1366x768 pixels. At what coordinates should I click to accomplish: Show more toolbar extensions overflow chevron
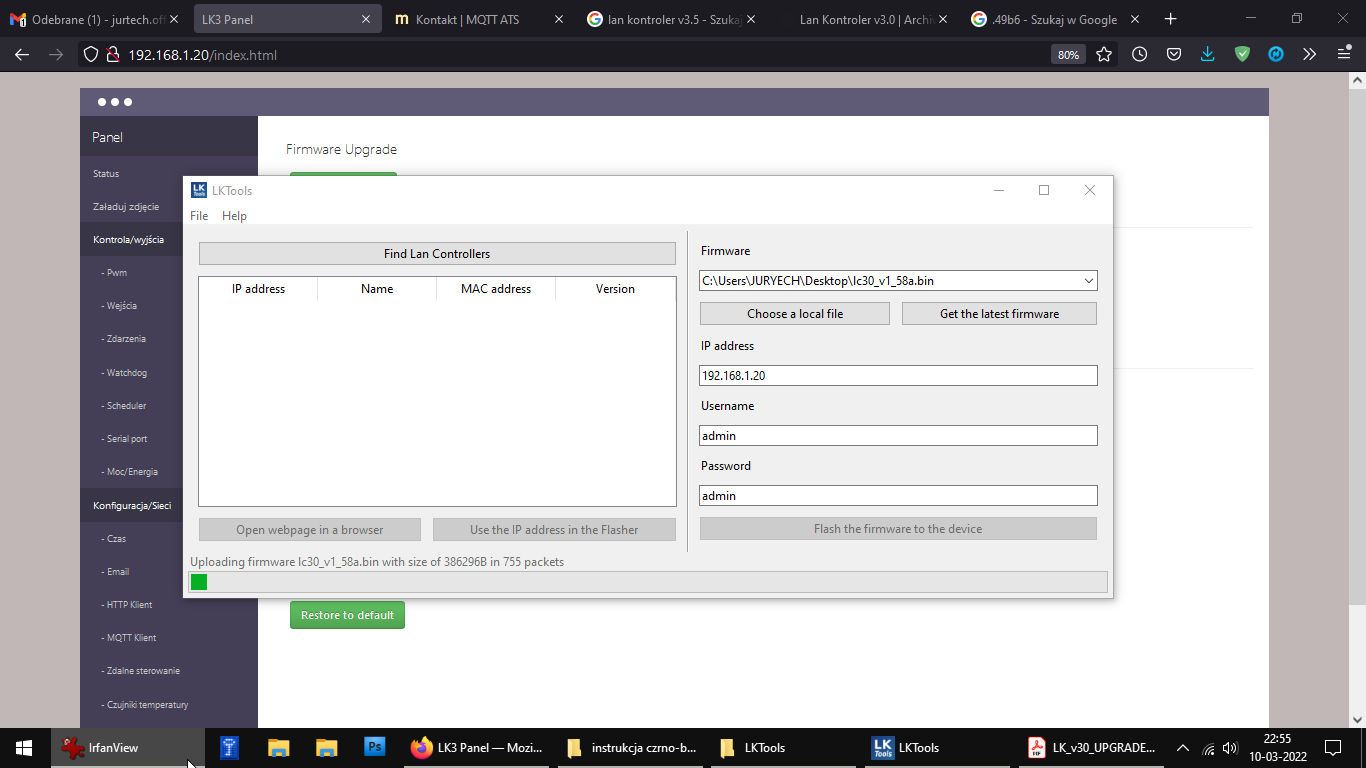tap(1309, 55)
